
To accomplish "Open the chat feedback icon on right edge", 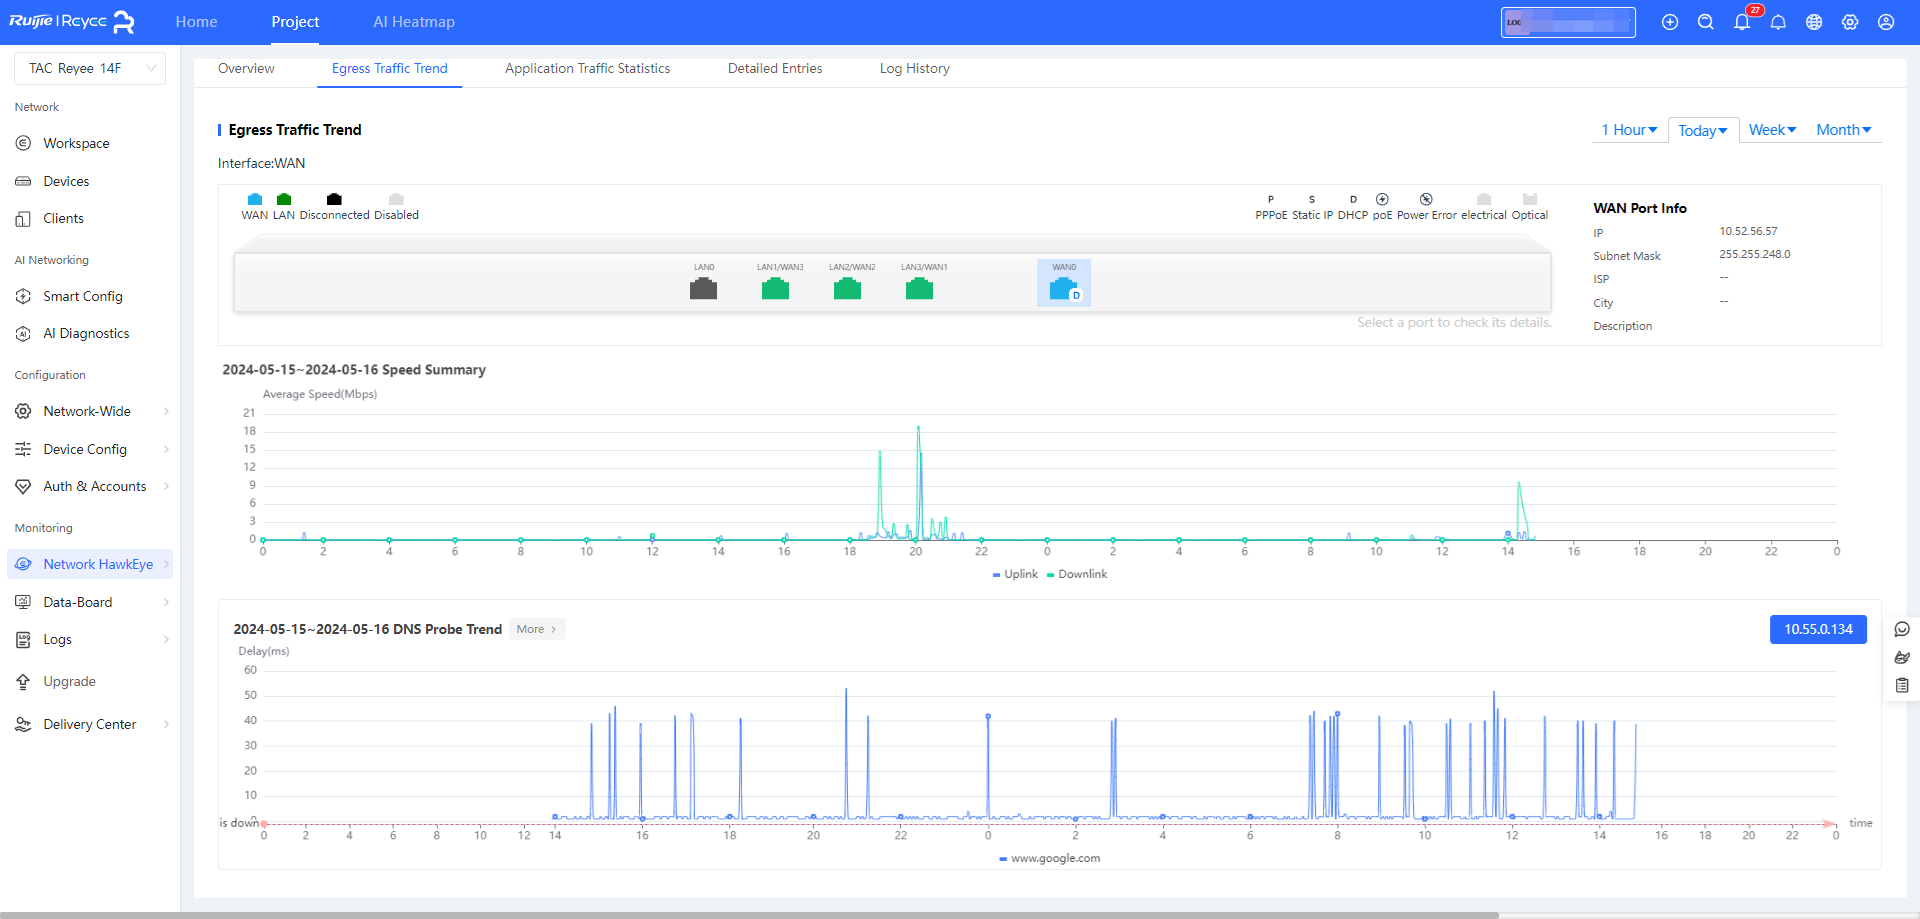I will click(1902, 629).
